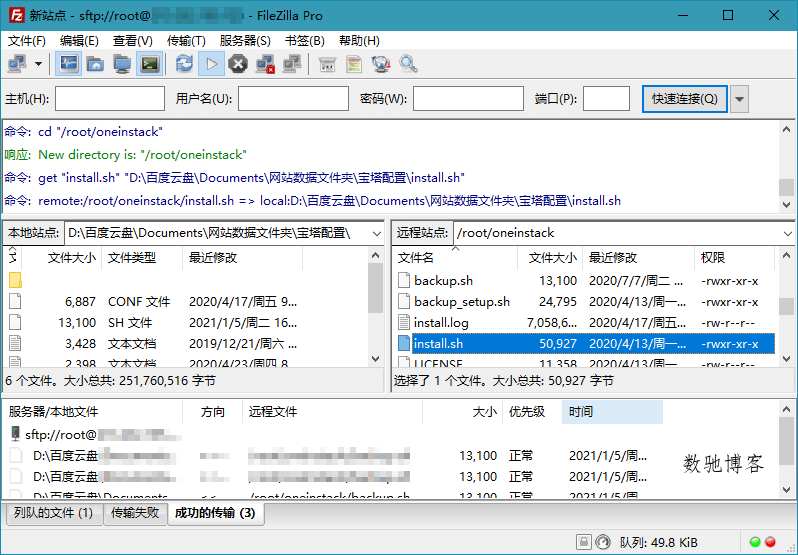This screenshot has width=798, height=555.
Task: Expand the 本地站点 path dropdown
Action: [x=377, y=233]
